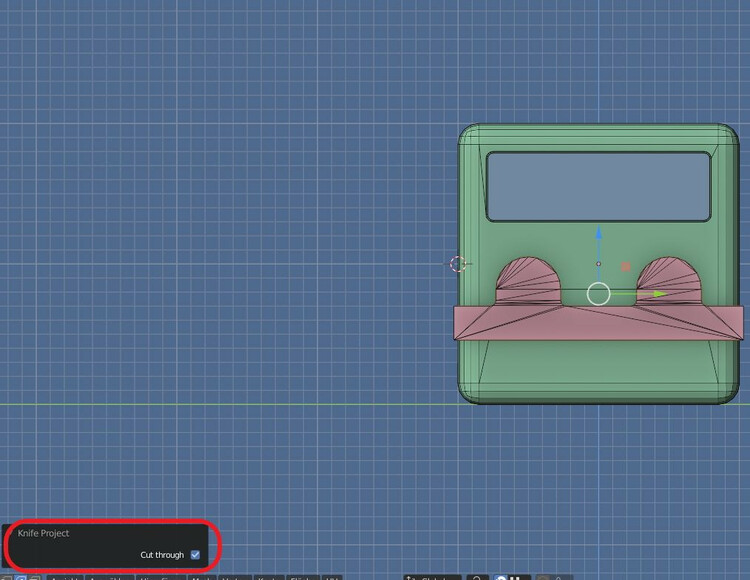Click the green Y-axis gizmo arrow
The height and width of the screenshot is (580, 750).
point(658,294)
